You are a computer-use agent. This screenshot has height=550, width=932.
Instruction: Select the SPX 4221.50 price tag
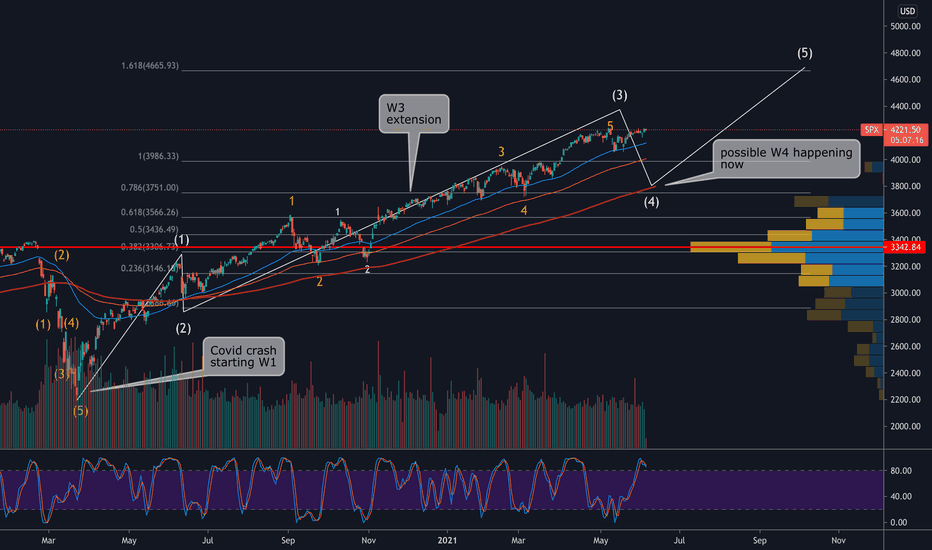(894, 130)
